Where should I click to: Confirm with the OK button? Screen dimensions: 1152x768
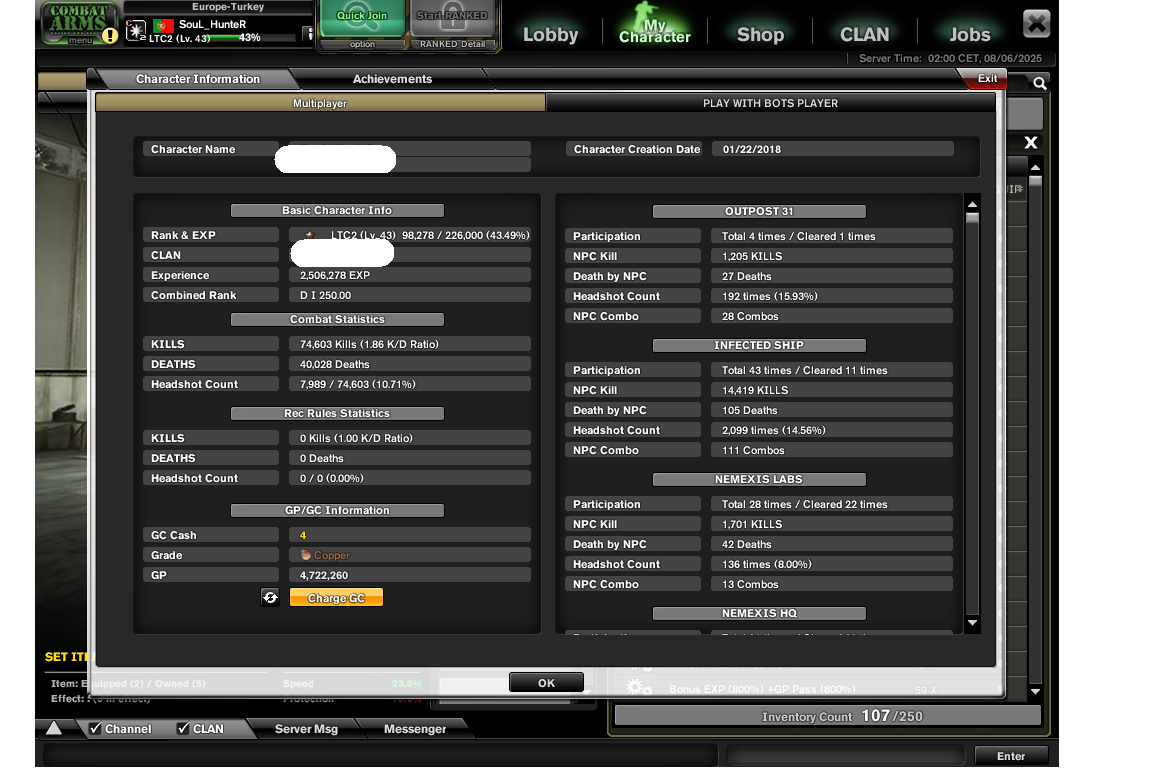click(547, 683)
